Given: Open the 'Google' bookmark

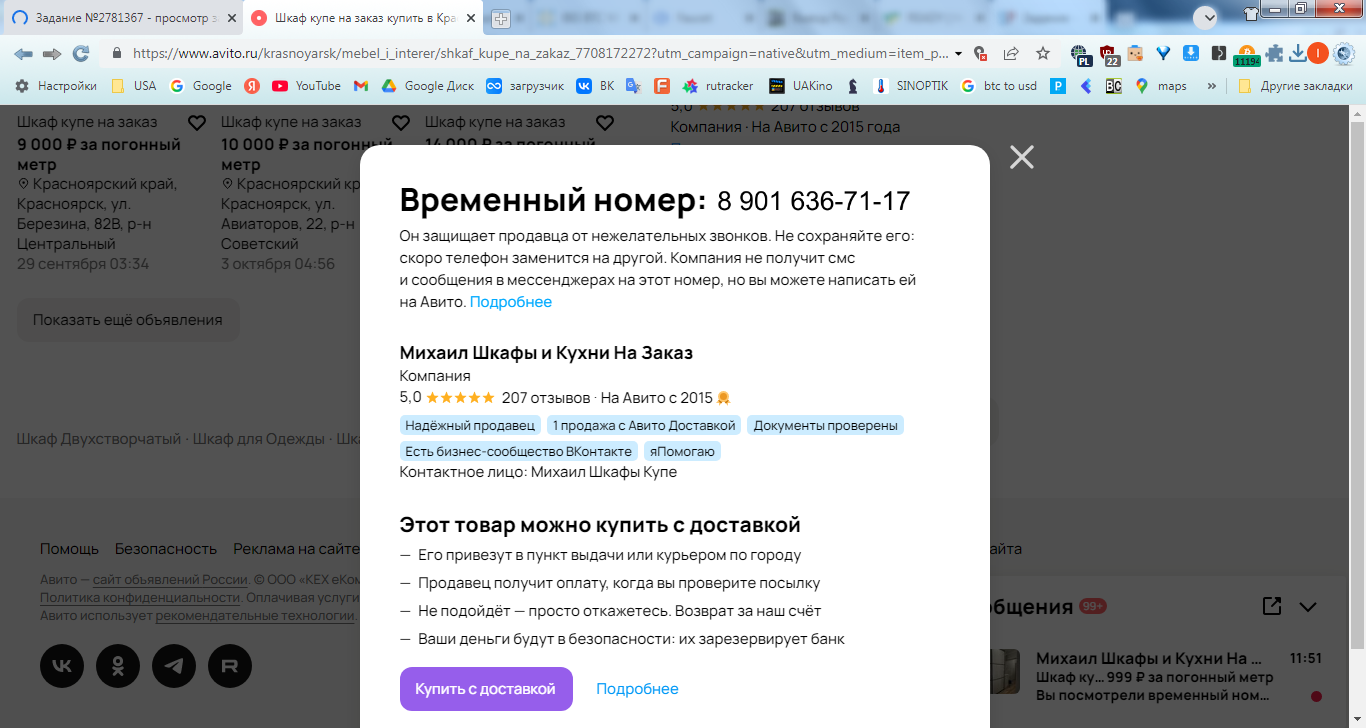Looking at the screenshot, I should pos(201,86).
